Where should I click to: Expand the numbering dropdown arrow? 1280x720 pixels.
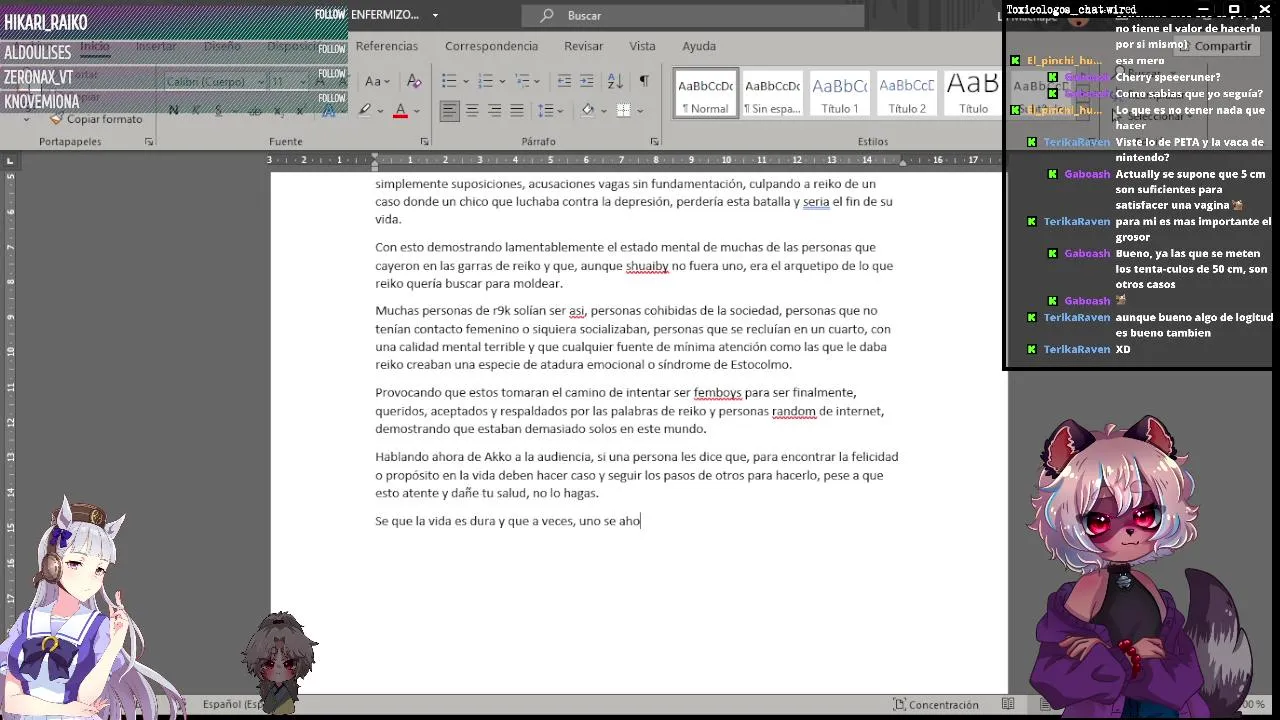point(501,82)
